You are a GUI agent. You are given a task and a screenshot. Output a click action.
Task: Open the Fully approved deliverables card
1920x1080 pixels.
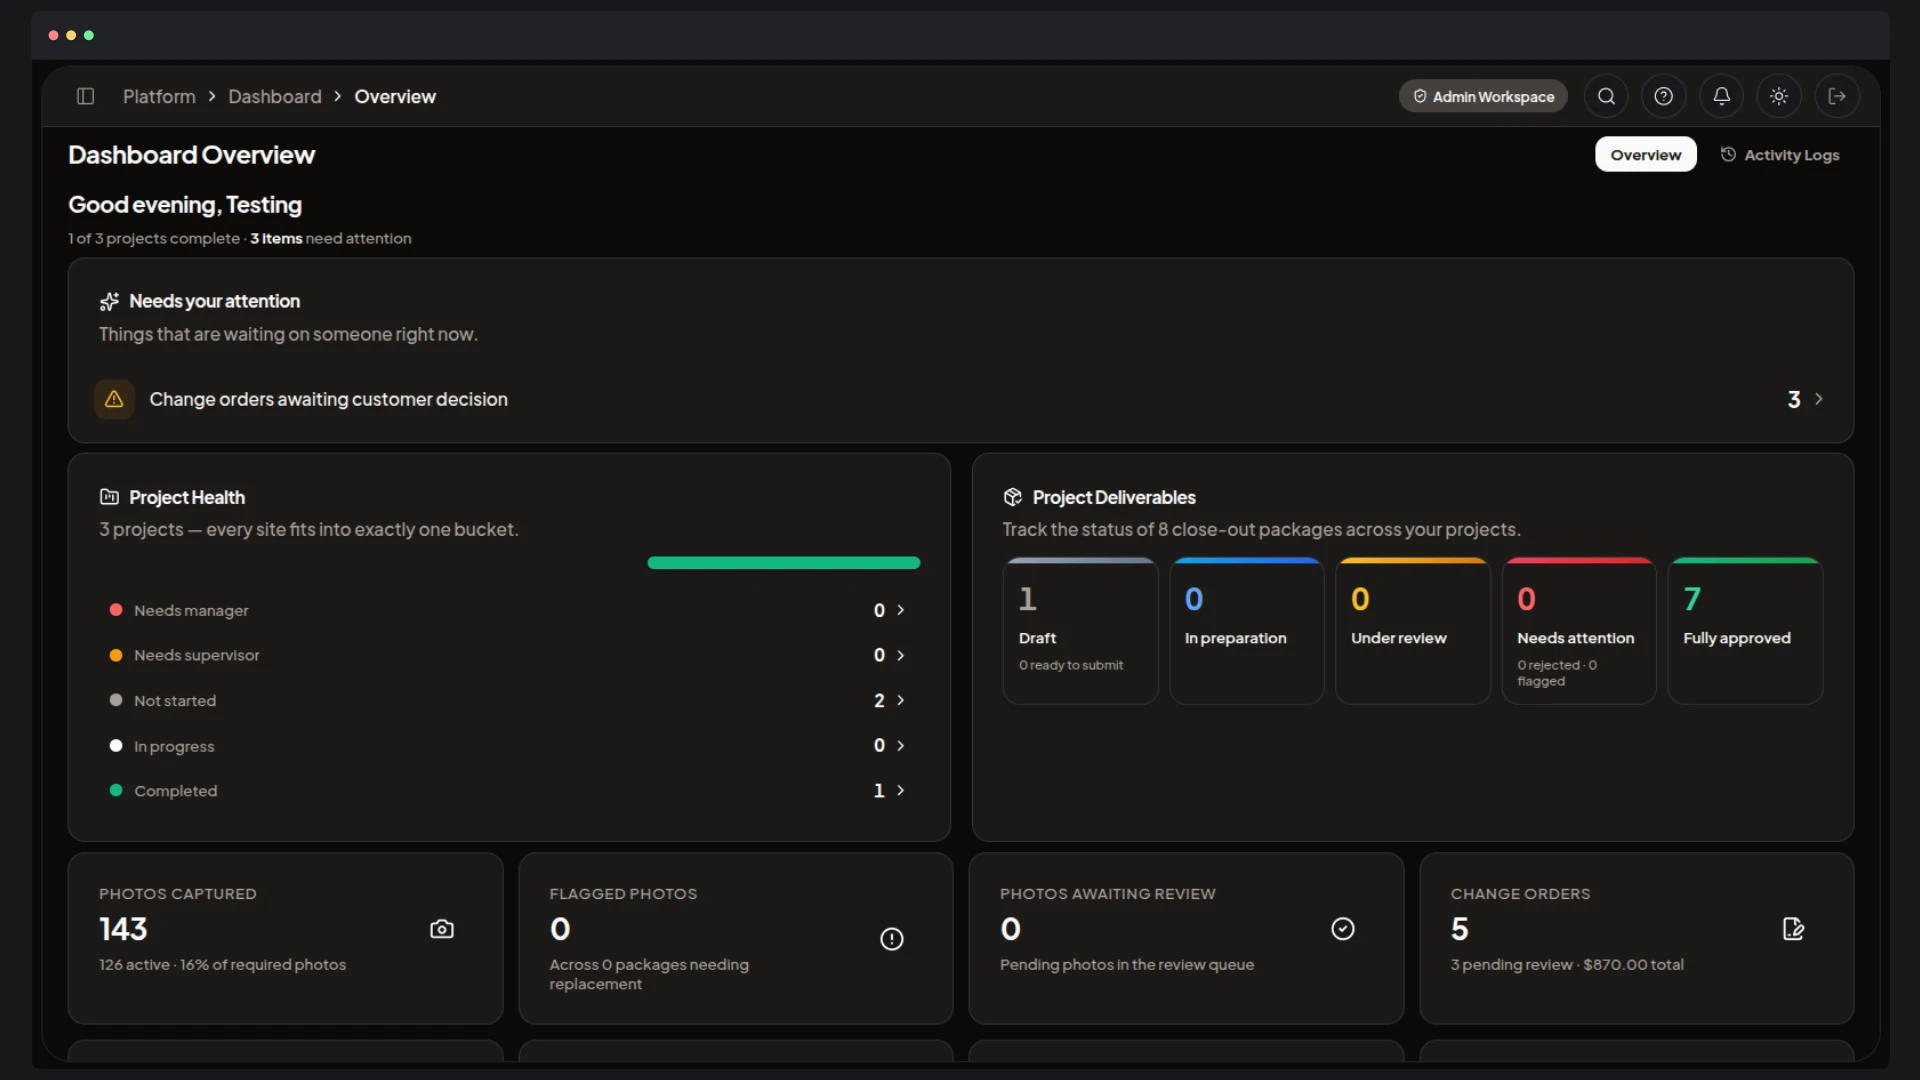click(1745, 631)
